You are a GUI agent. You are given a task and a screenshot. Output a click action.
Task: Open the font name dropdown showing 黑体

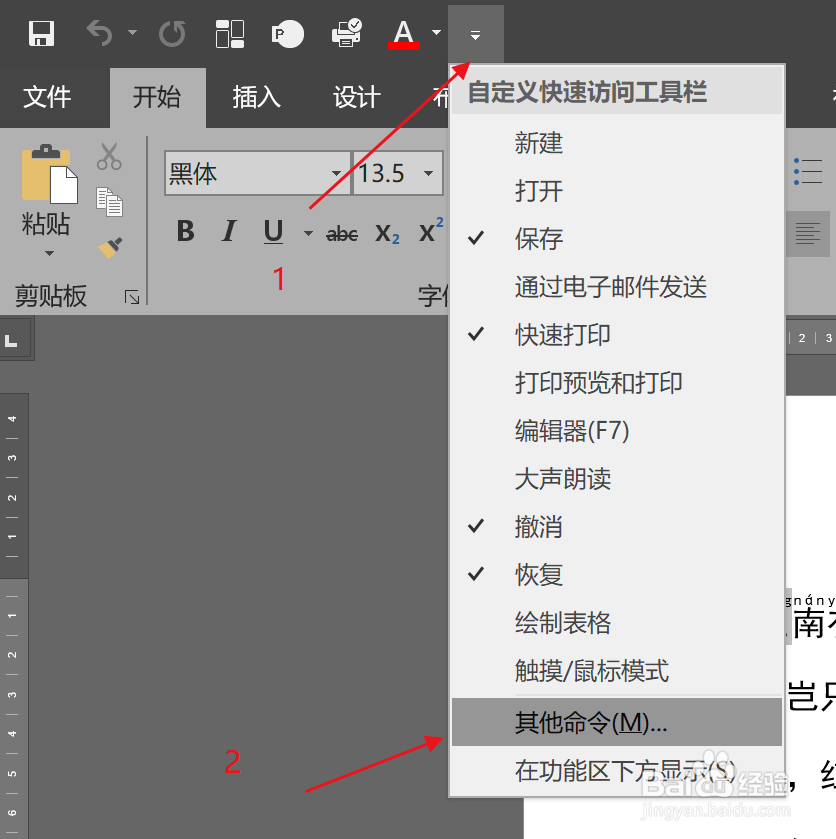337,173
